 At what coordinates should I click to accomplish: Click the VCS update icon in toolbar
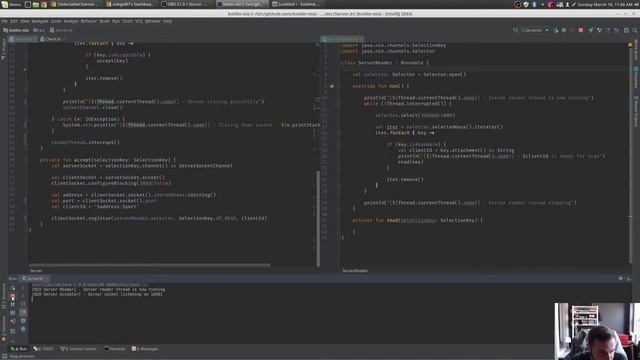[591, 30]
